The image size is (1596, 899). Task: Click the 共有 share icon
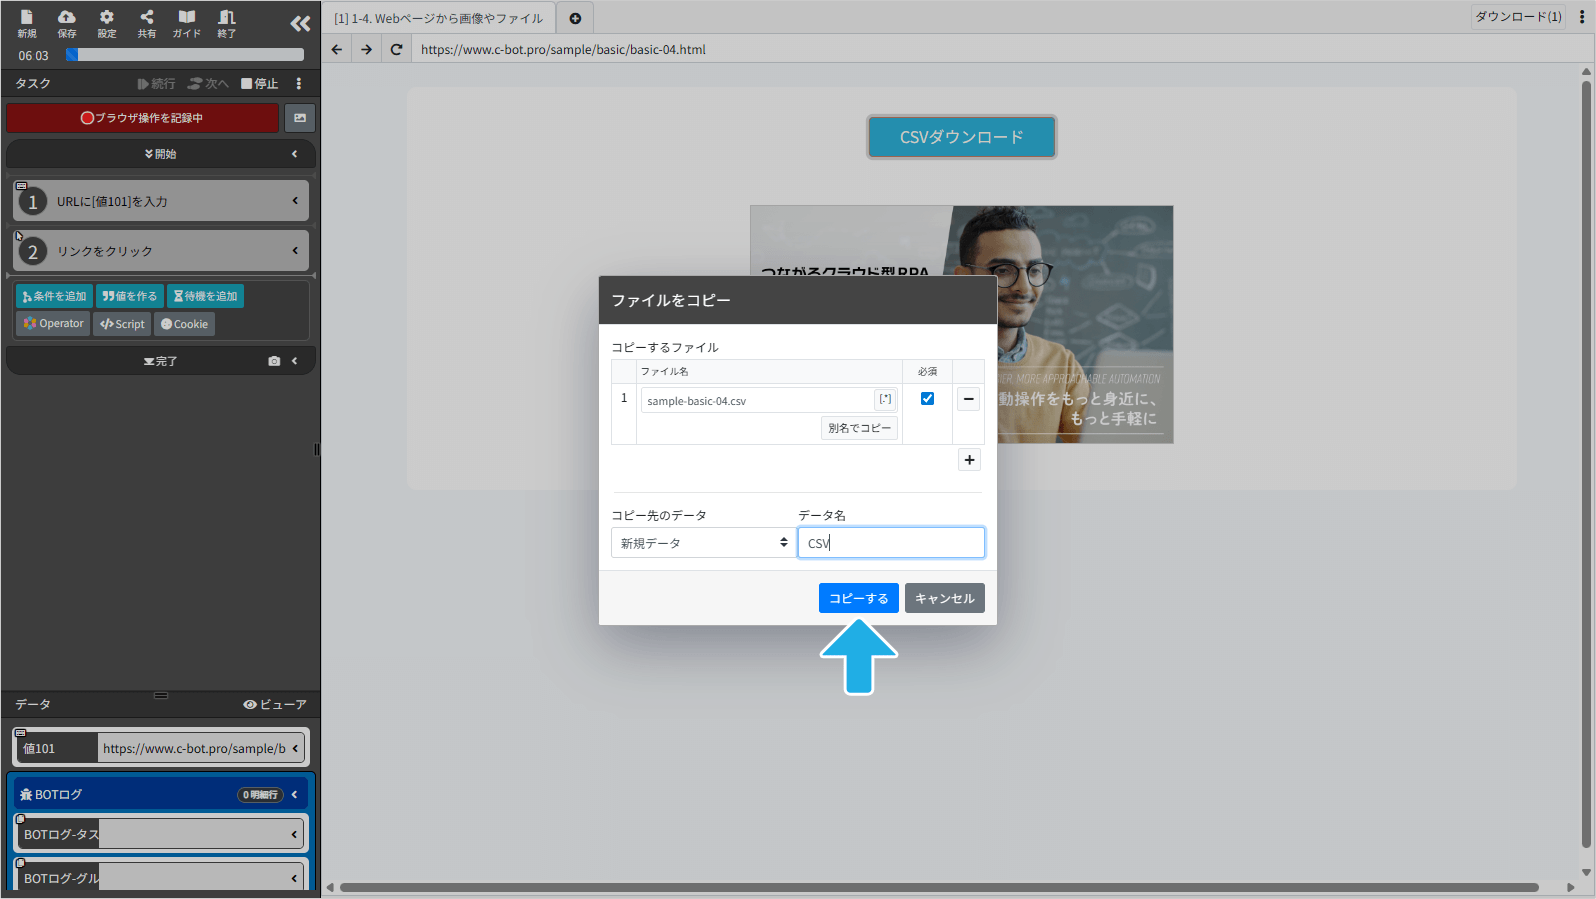pos(147,23)
